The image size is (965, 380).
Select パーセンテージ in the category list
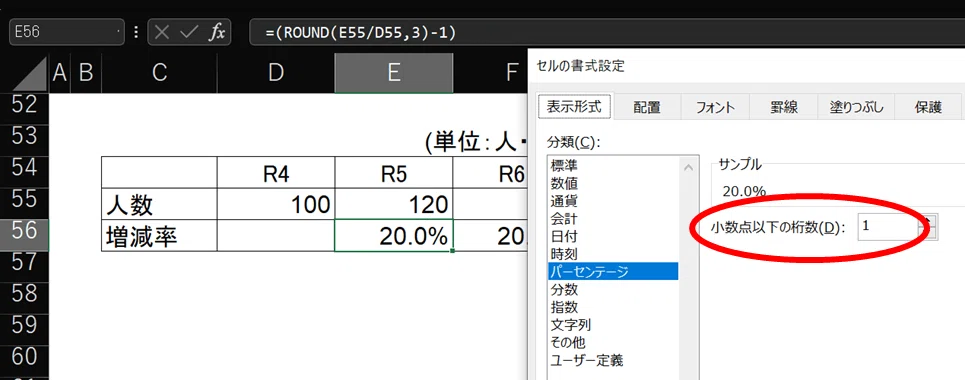(613, 271)
